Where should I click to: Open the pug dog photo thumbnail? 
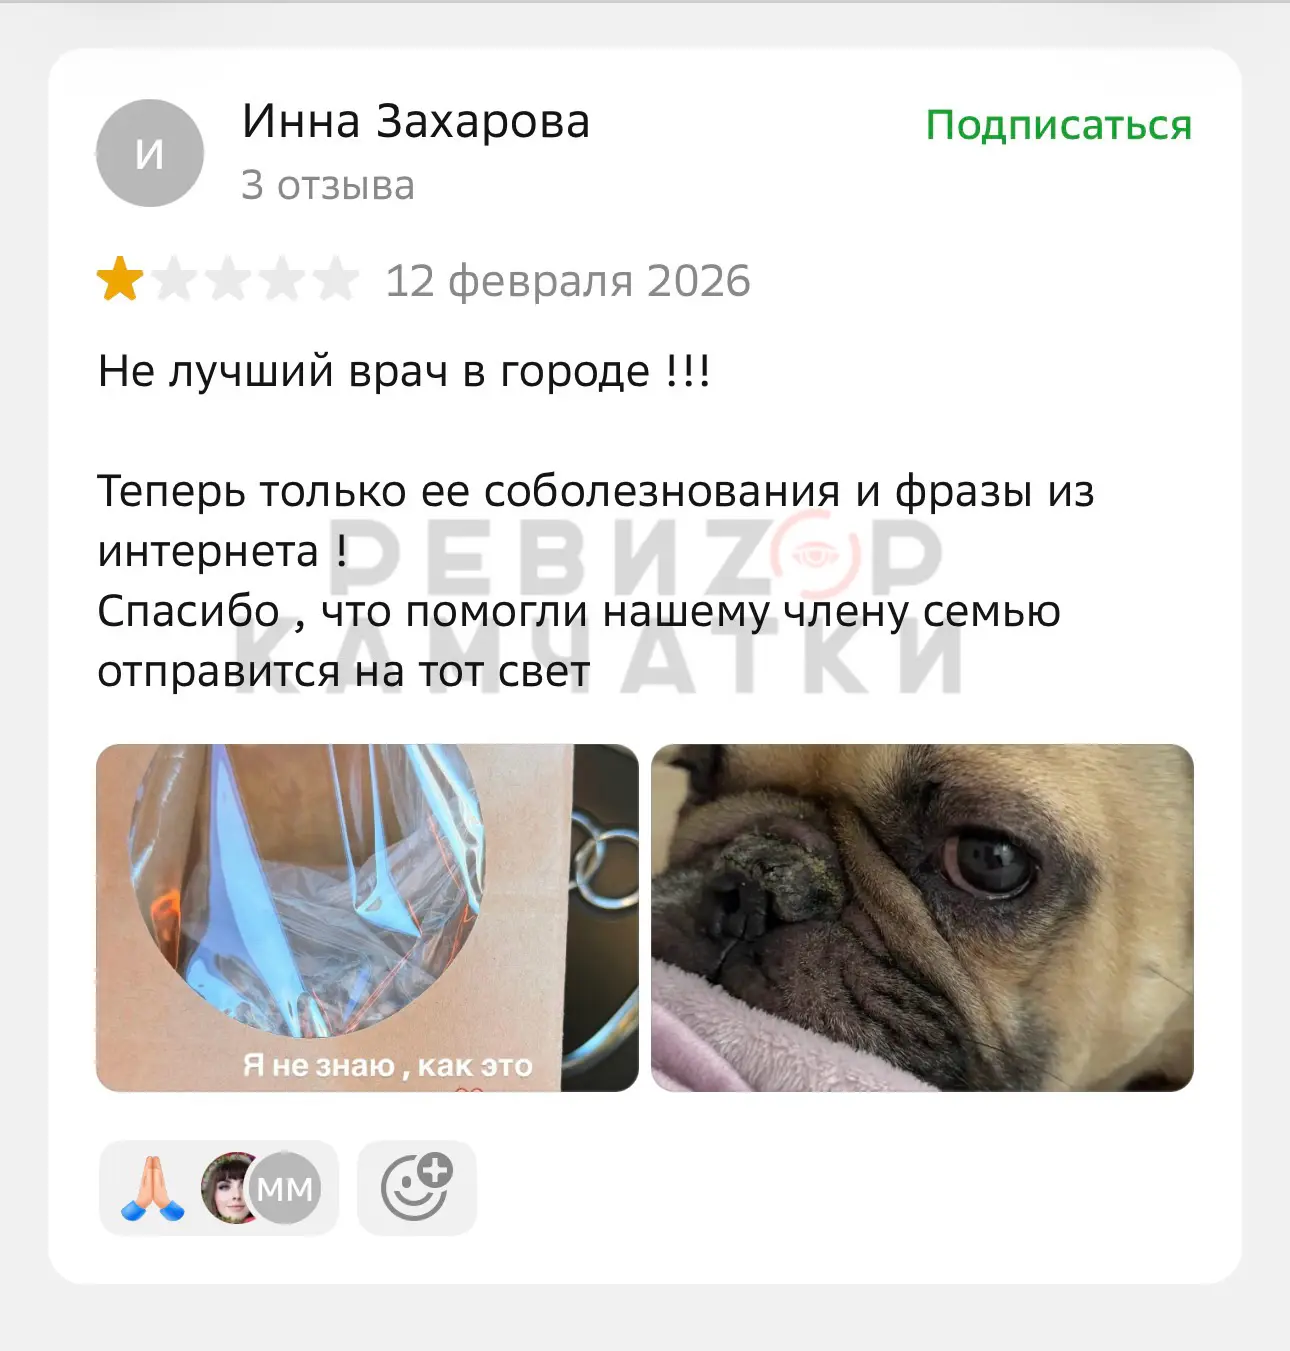pos(922,917)
